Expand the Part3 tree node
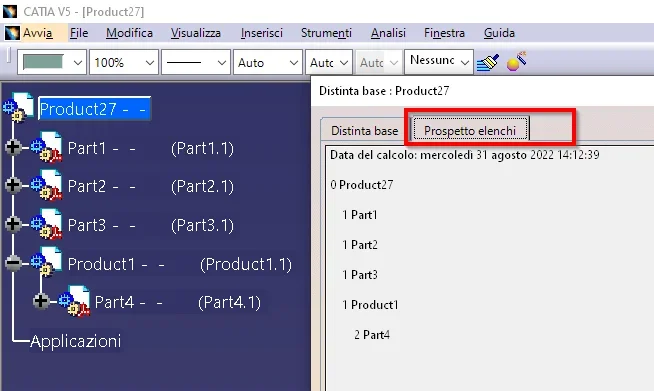Screen dimensions: 654x391 [x=13, y=224]
